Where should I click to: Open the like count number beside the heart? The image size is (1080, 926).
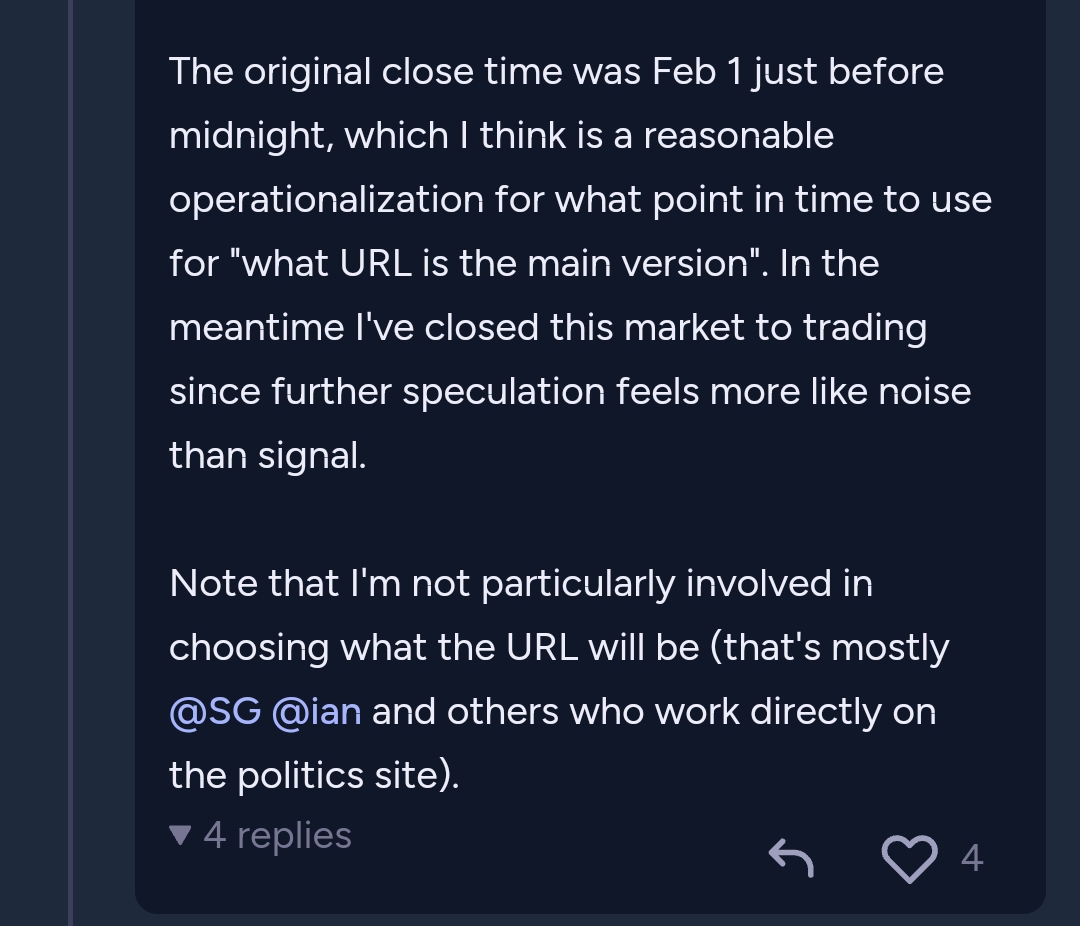click(x=972, y=858)
